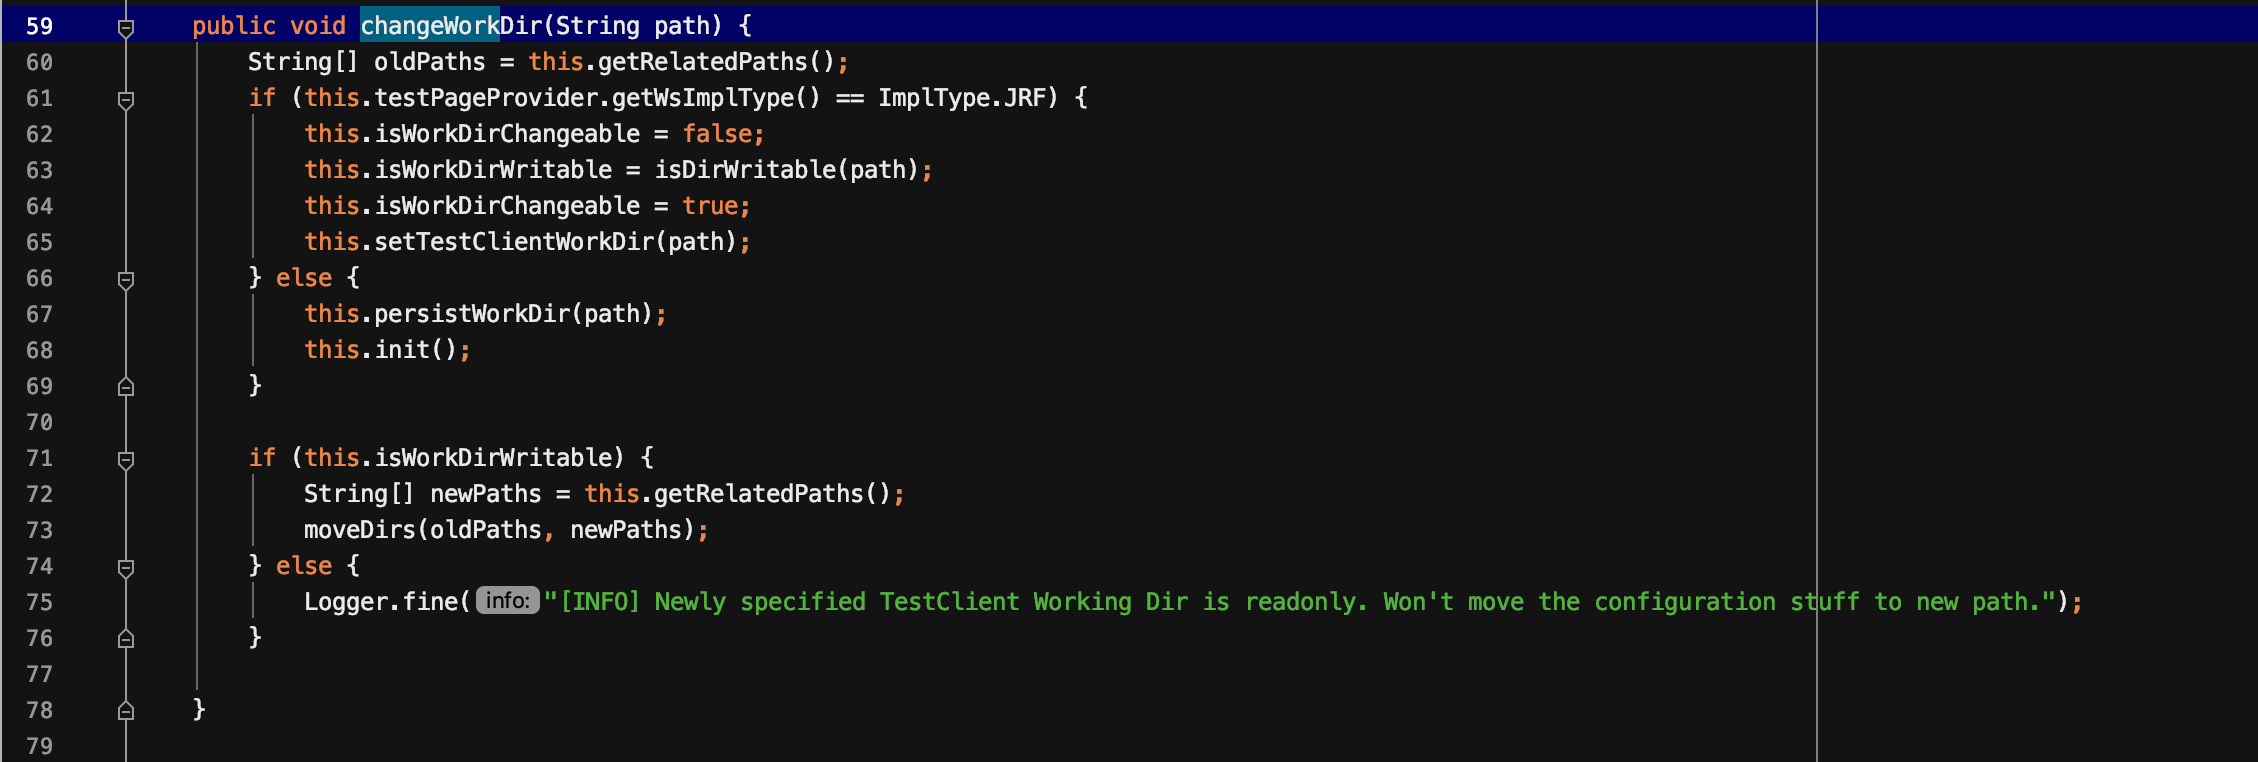Screen dimensions: 2258x762
Task: Click line number 75 in the gutter
Action: tap(40, 602)
